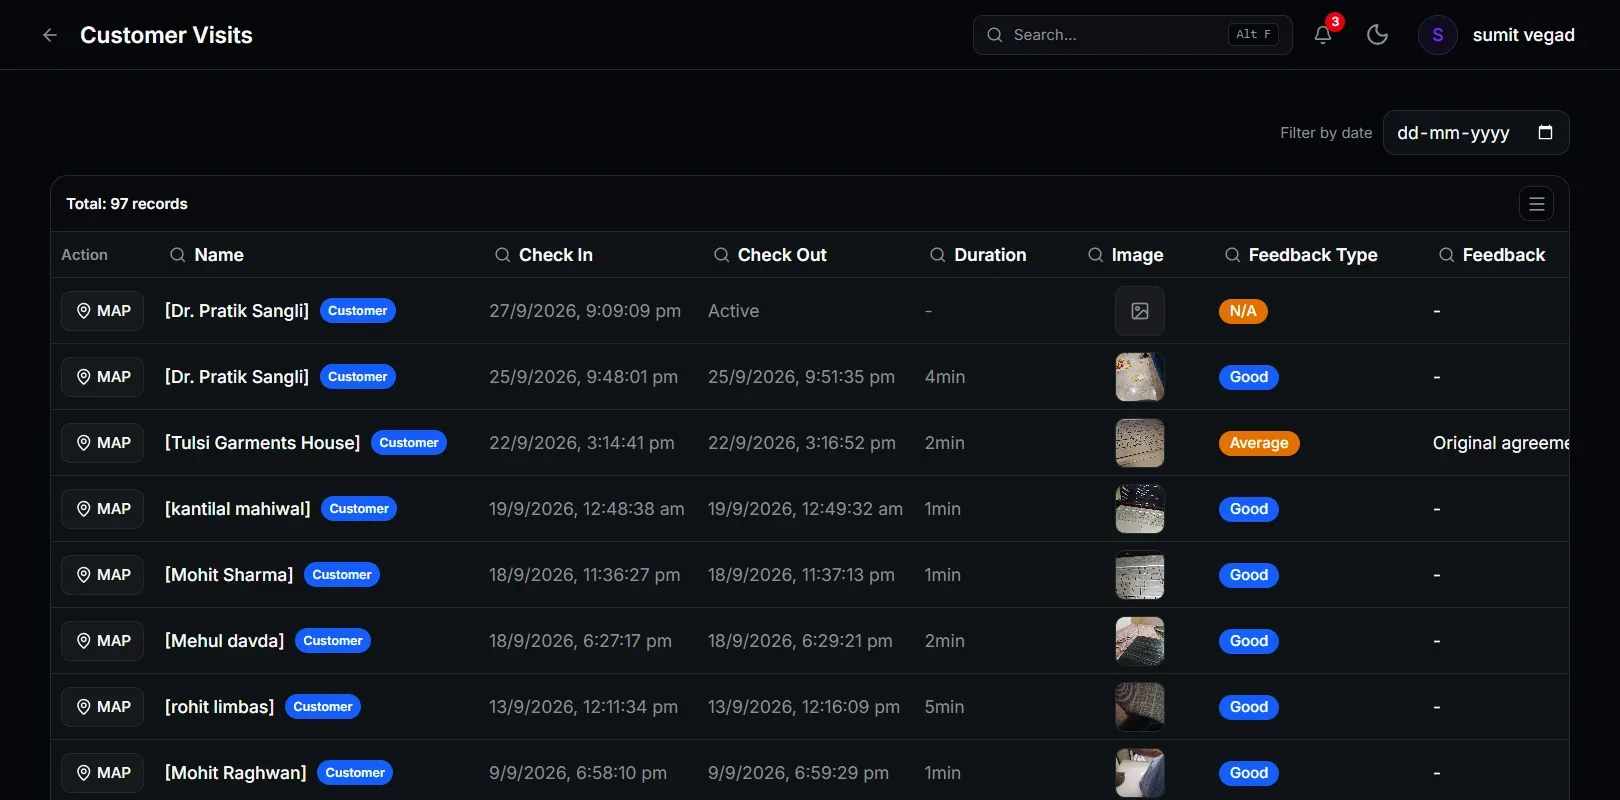The width and height of the screenshot is (1620, 800).
Task: Click the Average feedback badge
Action: click(x=1259, y=443)
